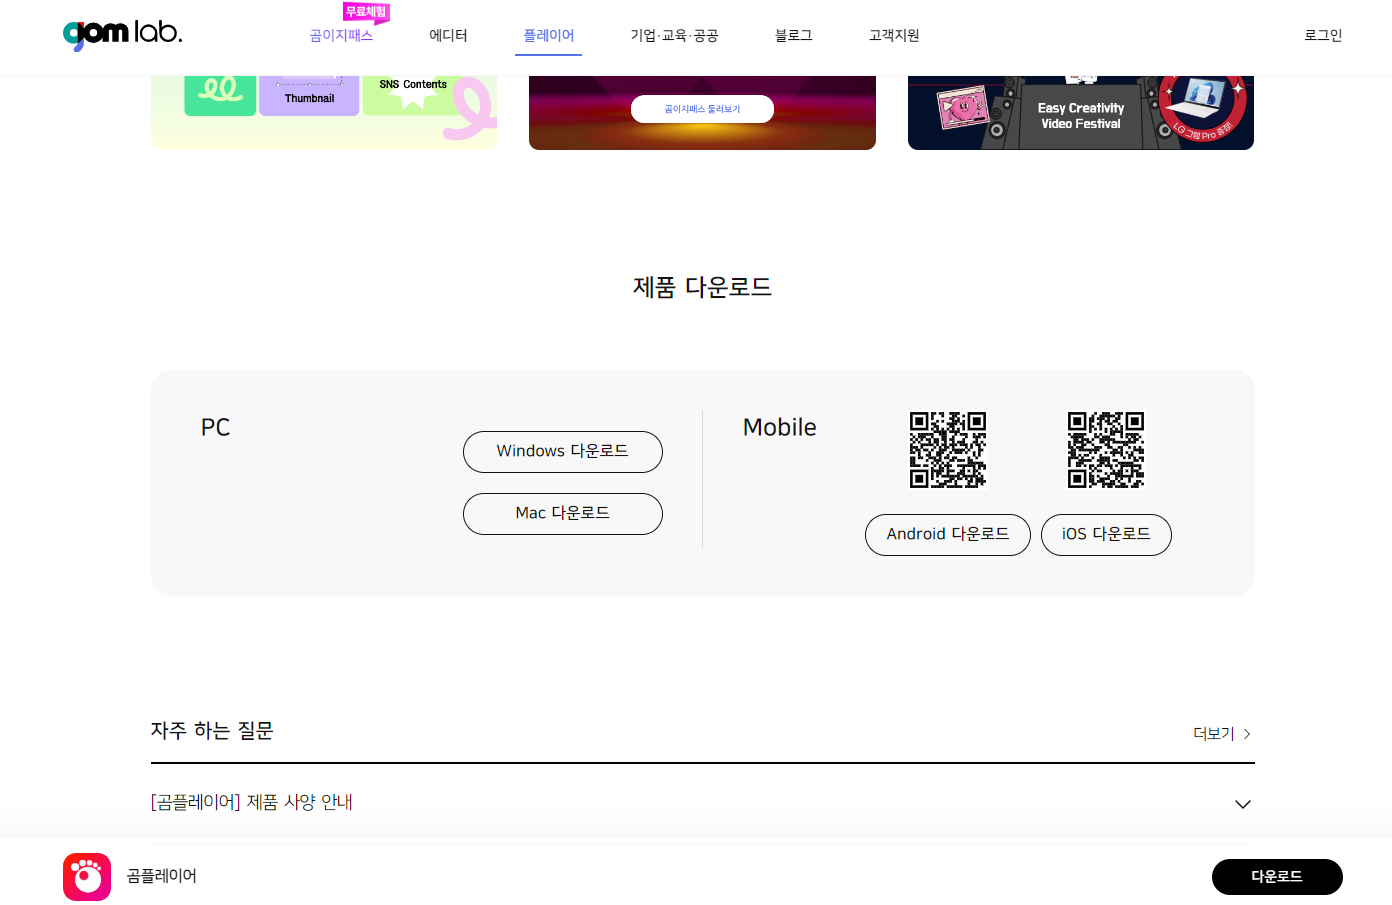Click the Android 다운로드 button
1392x905 pixels.
pyautogui.click(x=948, y=535)
